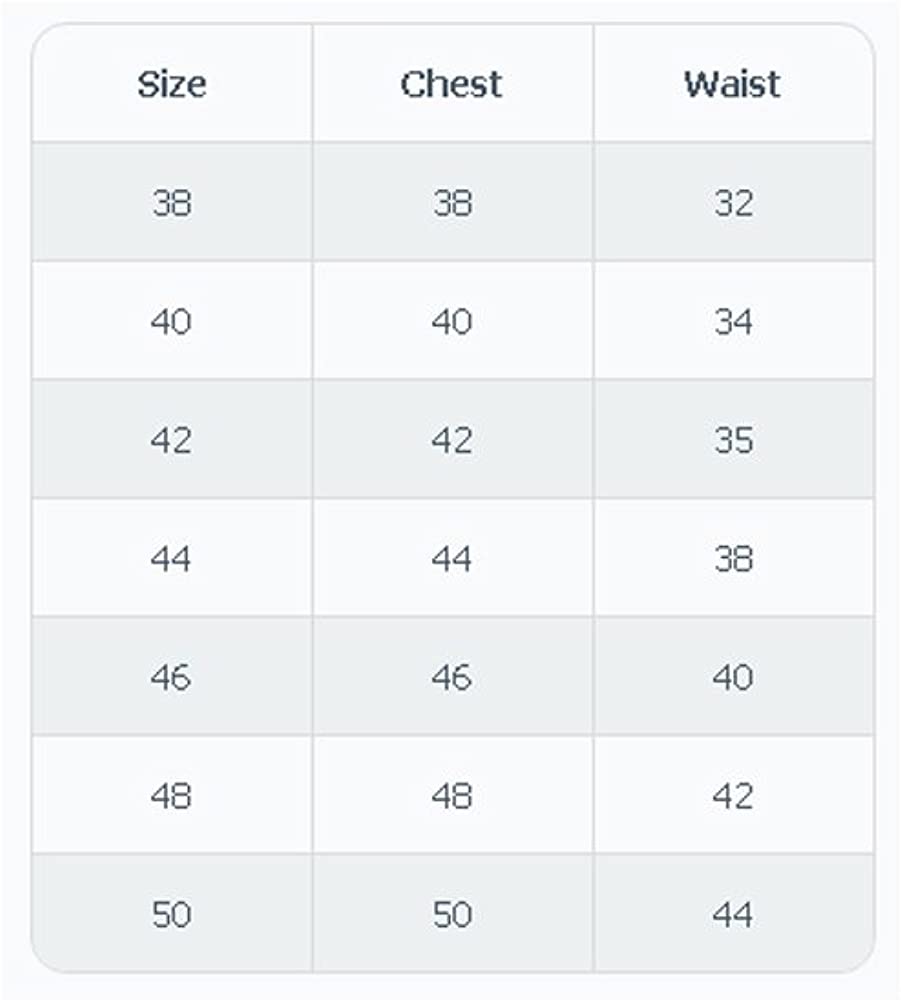Click the Chest column header
Image resolution: width=901 pixels, height=1000 pixels.
coord(452,84)
